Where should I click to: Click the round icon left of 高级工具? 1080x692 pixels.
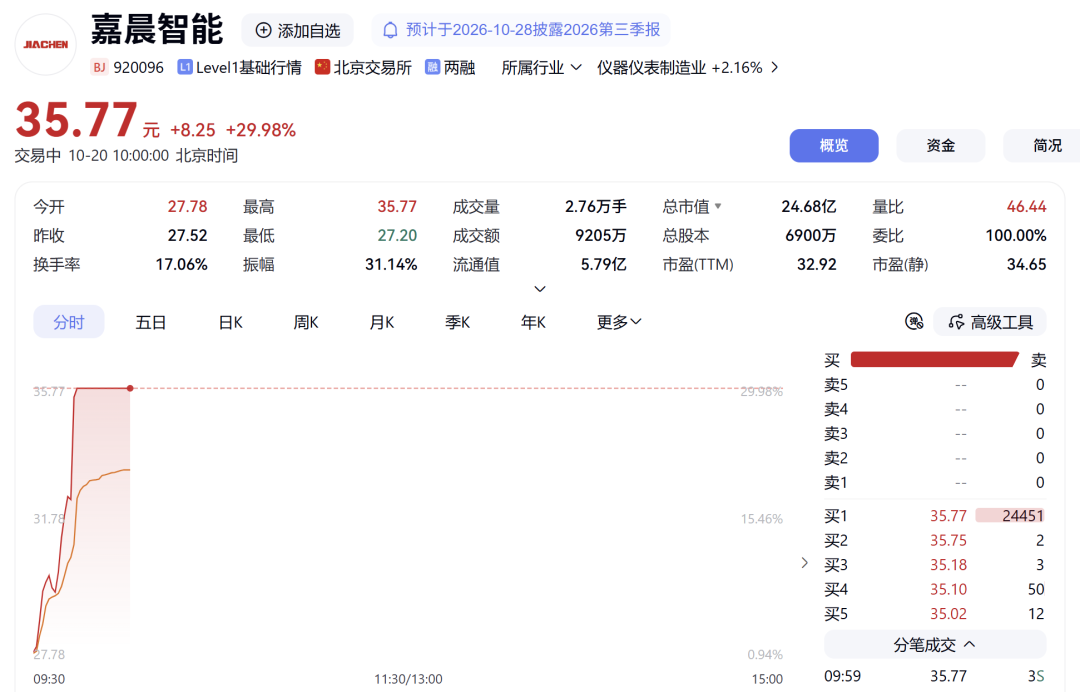pos(914,322)
